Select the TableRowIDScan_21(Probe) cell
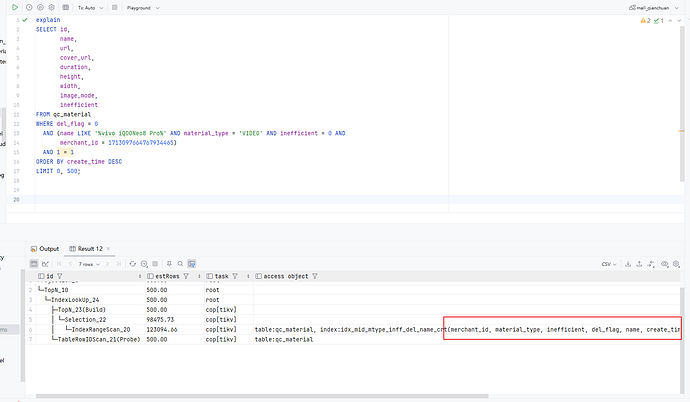The width and height of the screenshot is (690, 402). point(90,340)
